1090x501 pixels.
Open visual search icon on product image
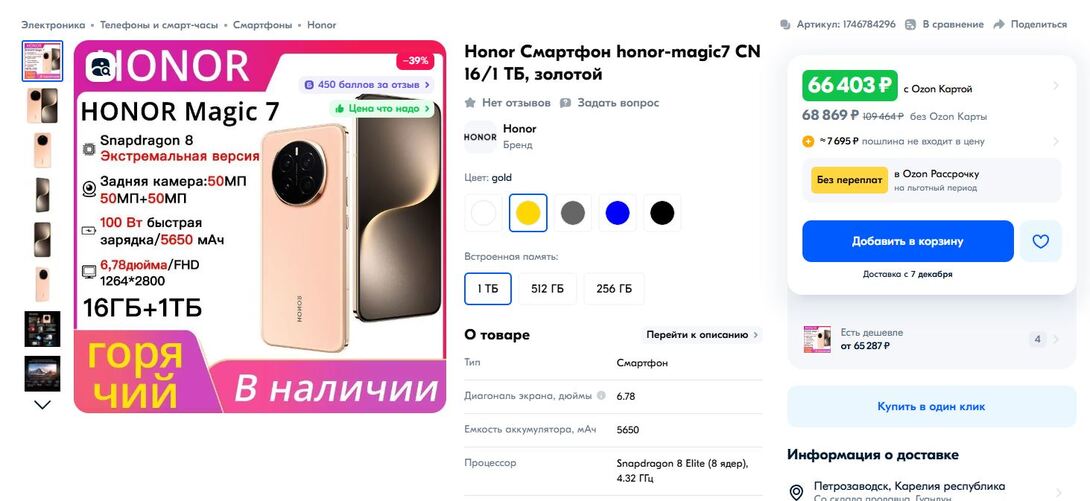coord(101,67)
